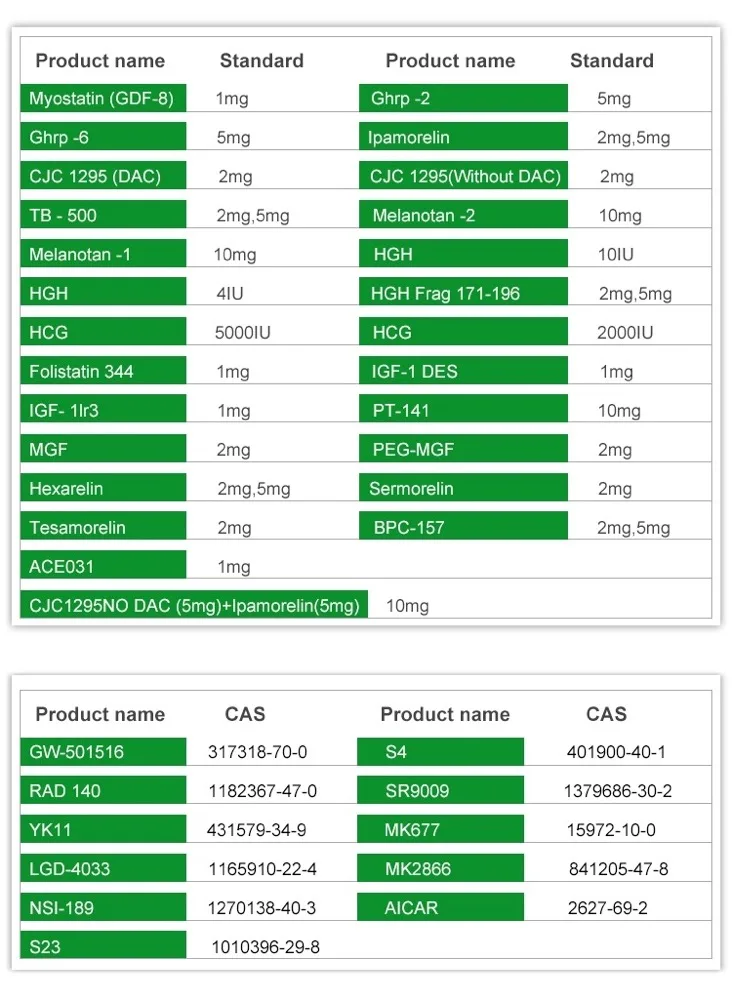Click the CJC 1295 (DAC) product name
The image size is (732, 1000).
click(x=102, y=177)
